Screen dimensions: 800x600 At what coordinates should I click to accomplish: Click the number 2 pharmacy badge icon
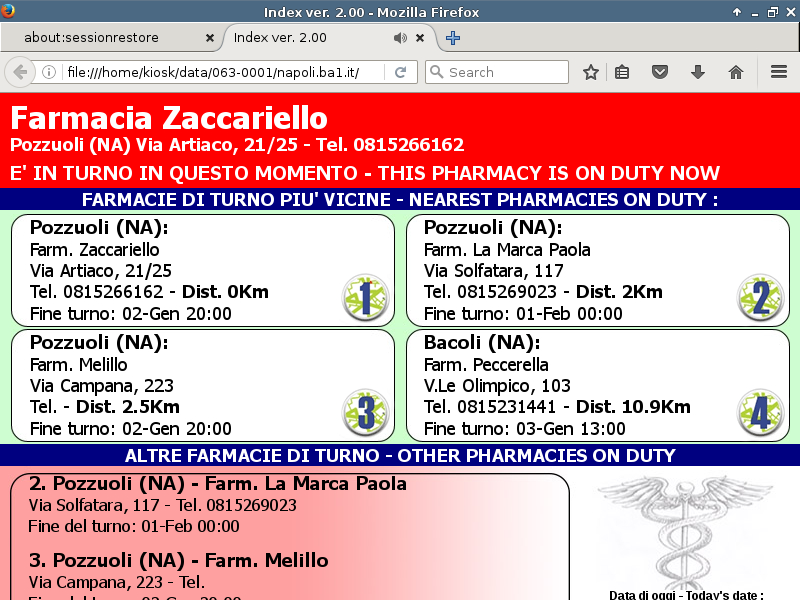[x=760, y=298]
